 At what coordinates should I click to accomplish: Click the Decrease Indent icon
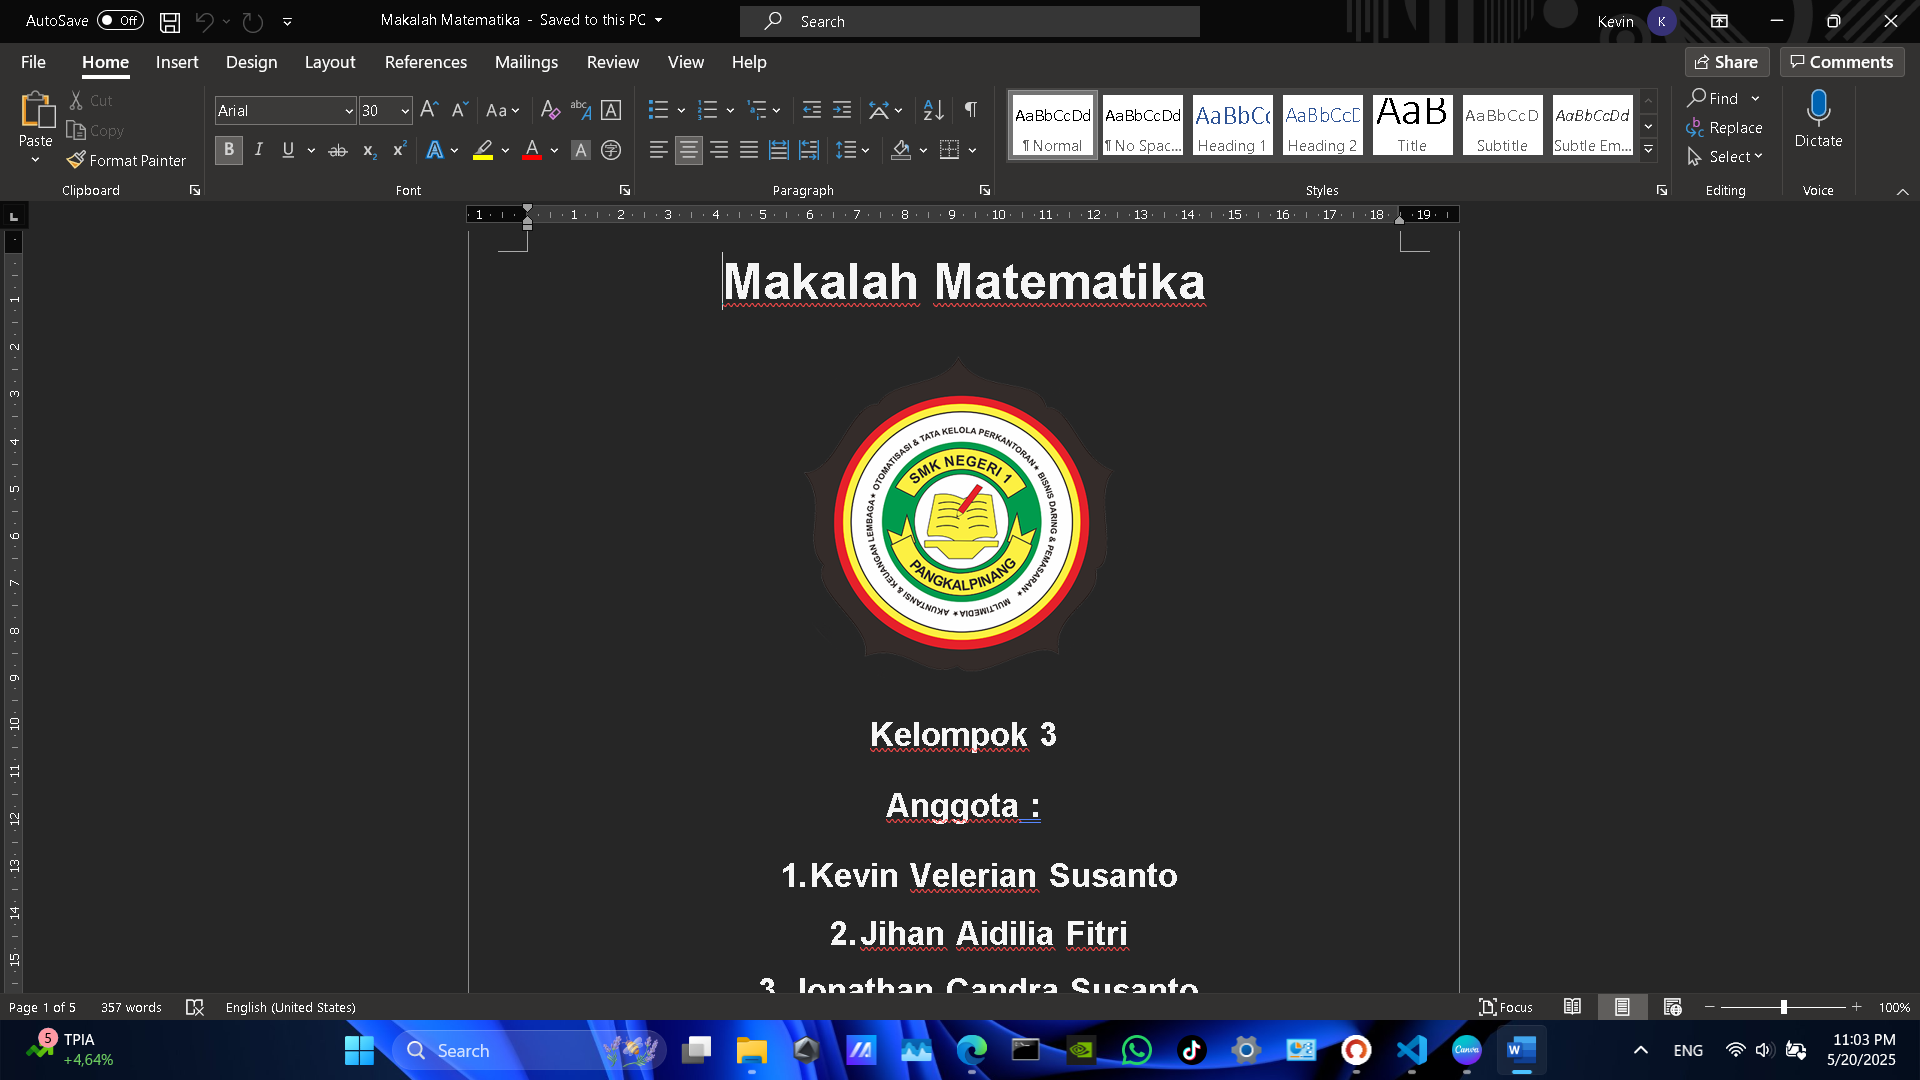pos(812,110)
